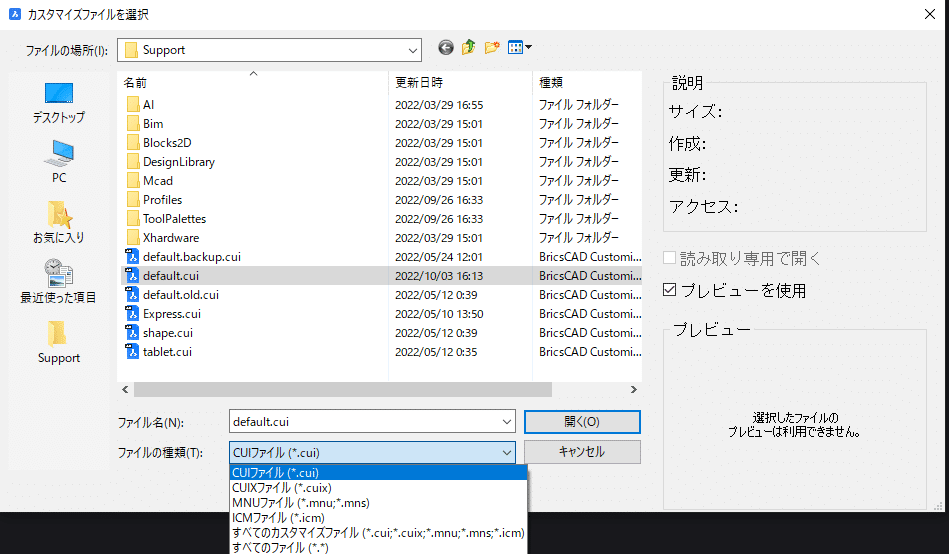Select the Blocks2D folder icon
This screenshot has height=554, width=949.
coord(133,143)
